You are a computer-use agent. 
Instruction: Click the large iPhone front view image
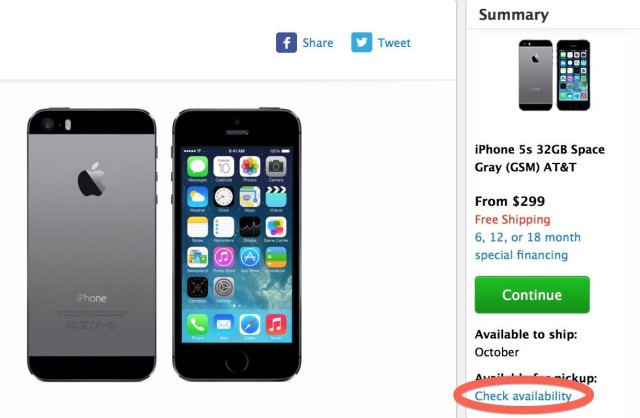tap(237, 245)
